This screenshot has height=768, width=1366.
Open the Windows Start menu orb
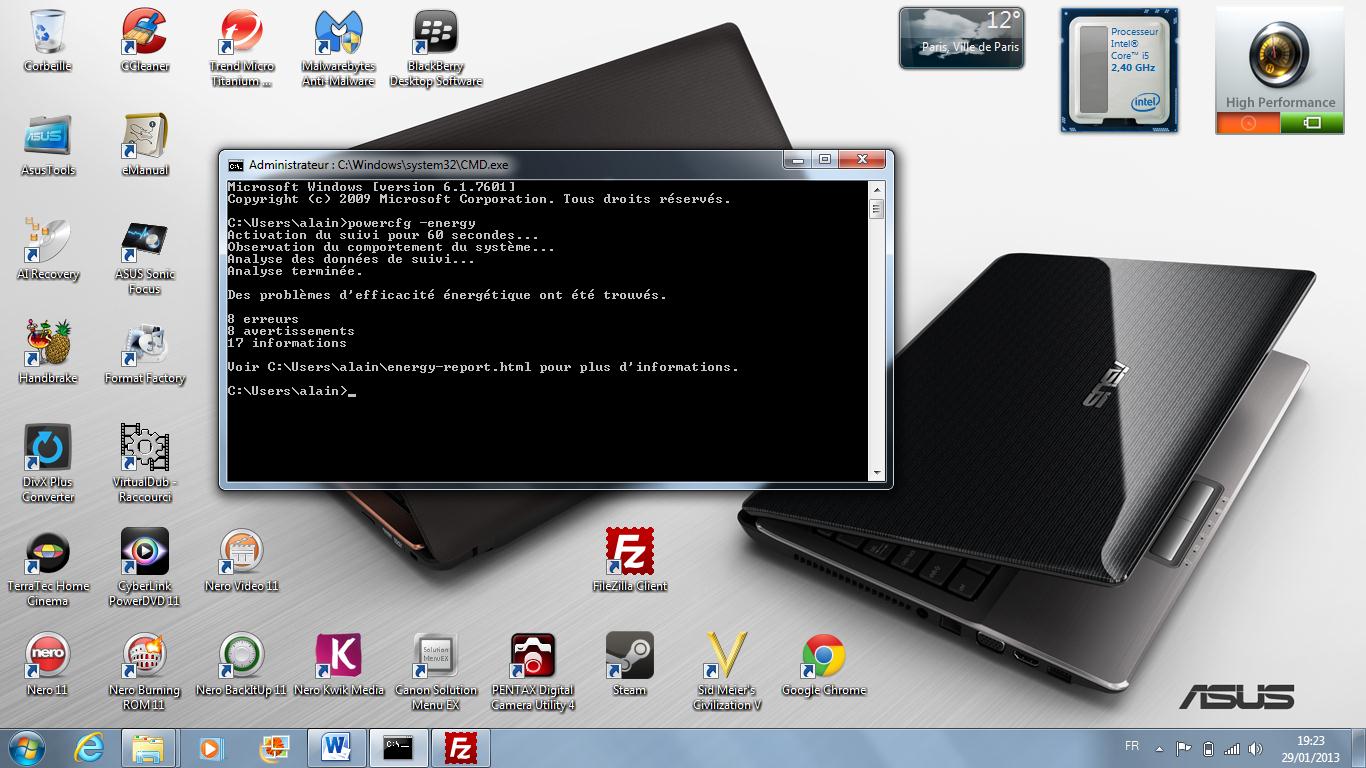26,748
